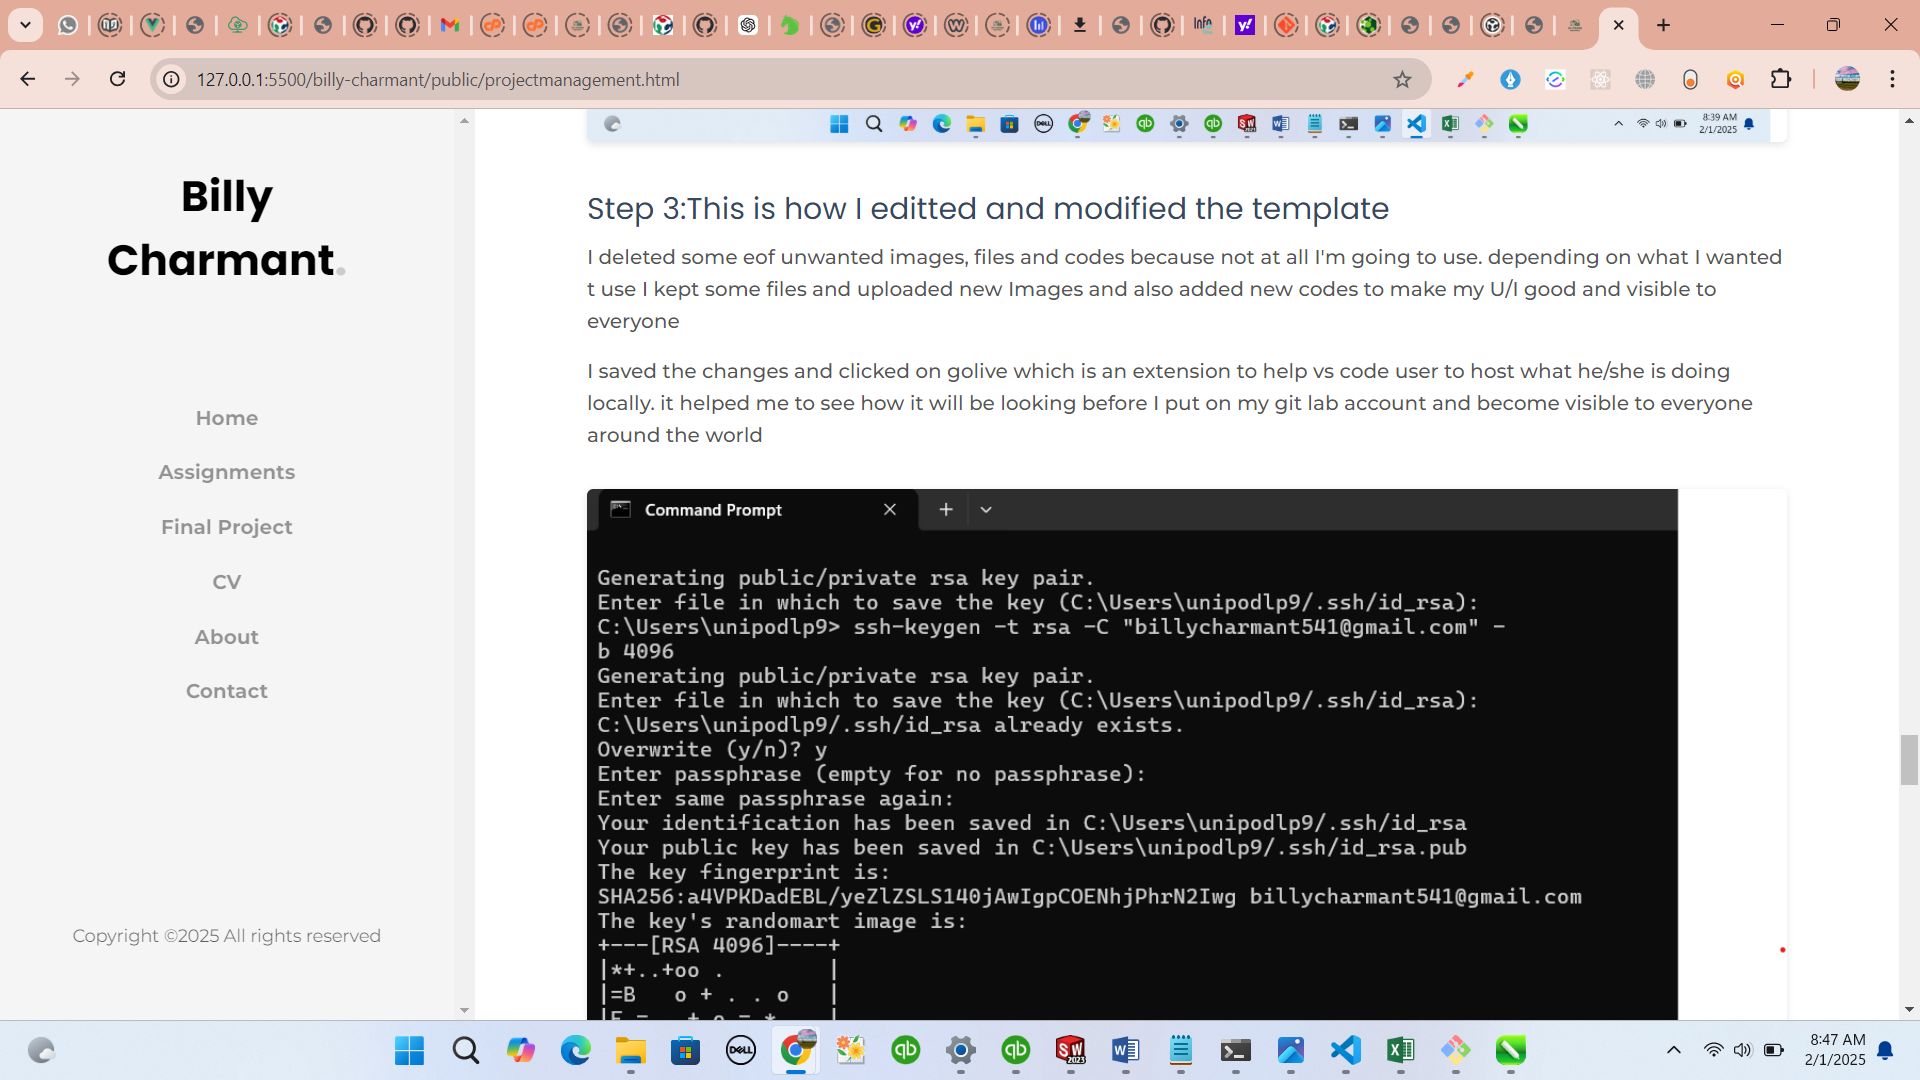Expand the browser tab list chevron
The image size is (1920, 1080).
tap(26, 25)
